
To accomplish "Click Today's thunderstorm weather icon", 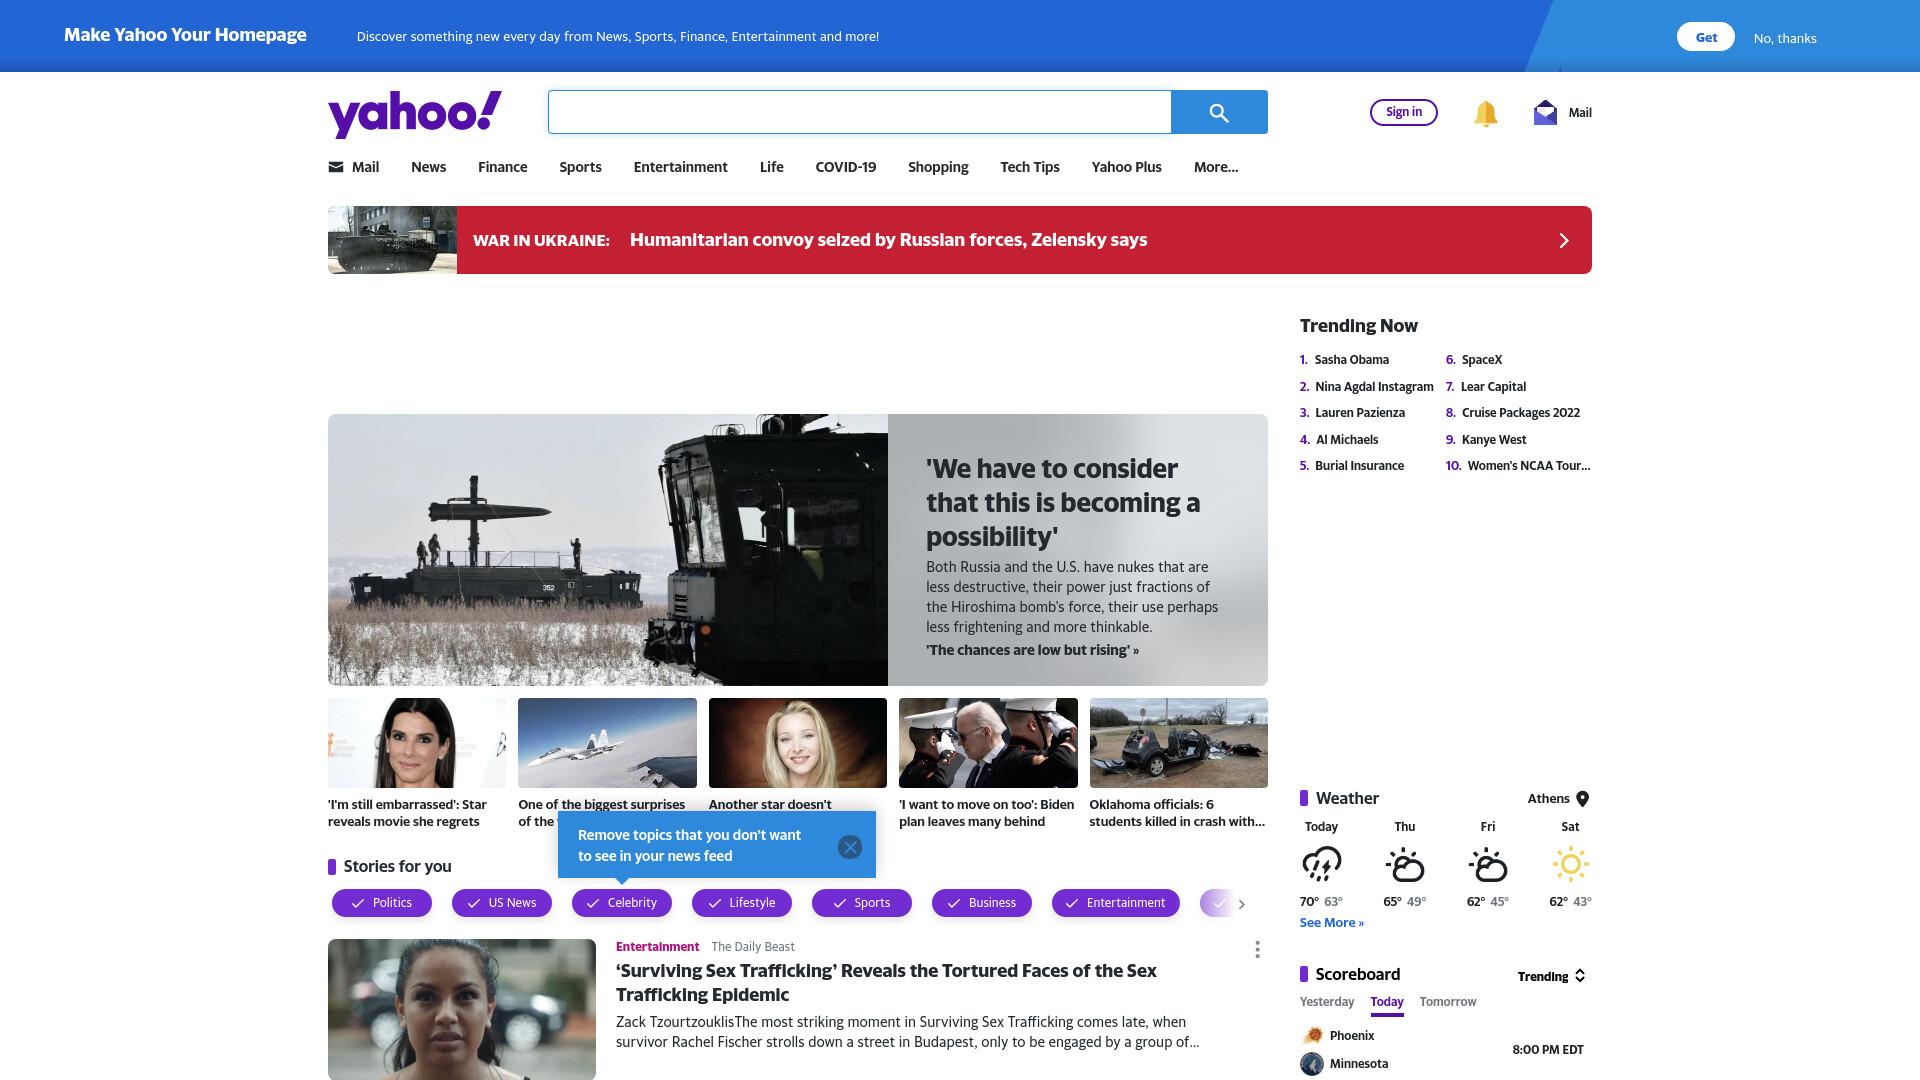I will click(x=1321, y=864).
